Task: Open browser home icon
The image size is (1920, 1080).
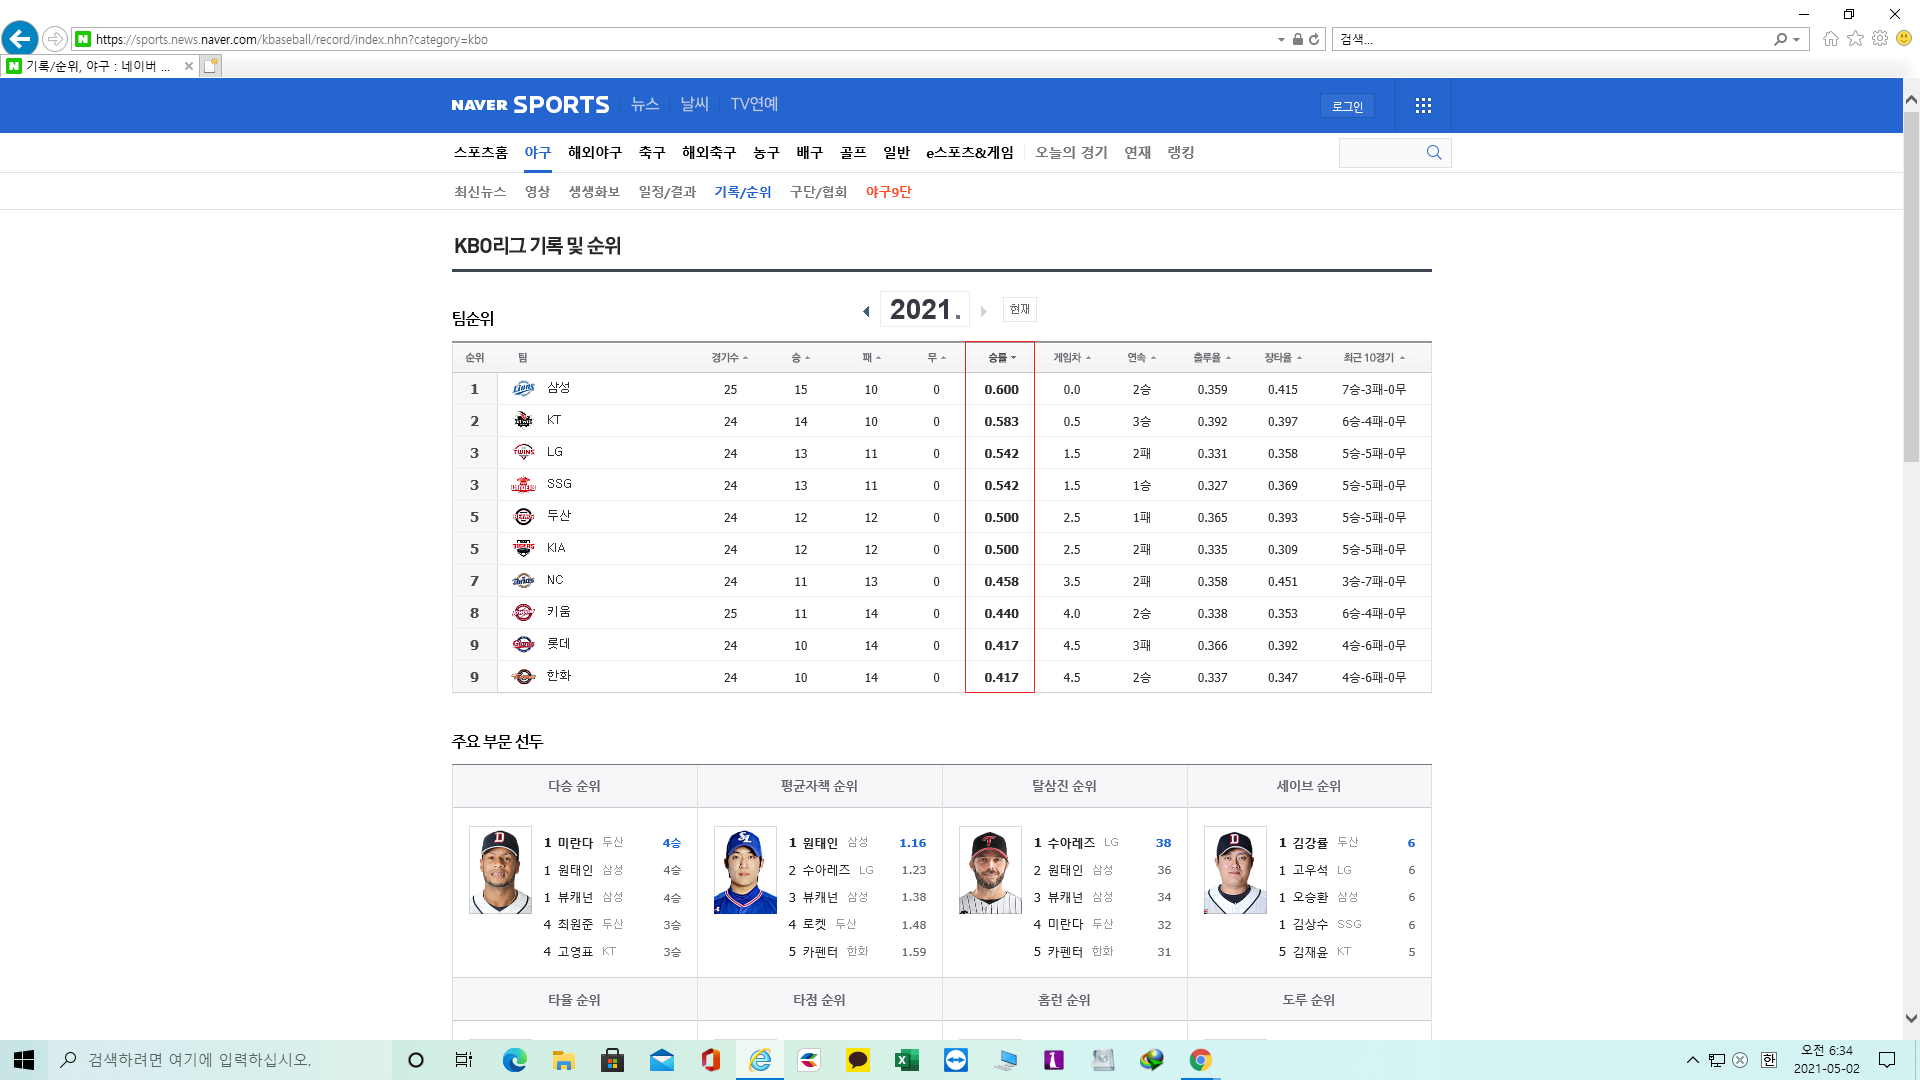Action: (x=1831, y=39)
